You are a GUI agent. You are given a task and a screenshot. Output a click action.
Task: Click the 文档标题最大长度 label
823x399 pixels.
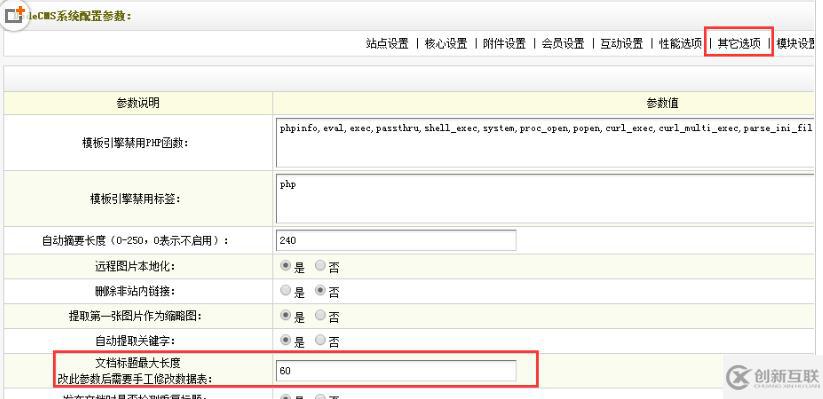click(x=138, y=363)
